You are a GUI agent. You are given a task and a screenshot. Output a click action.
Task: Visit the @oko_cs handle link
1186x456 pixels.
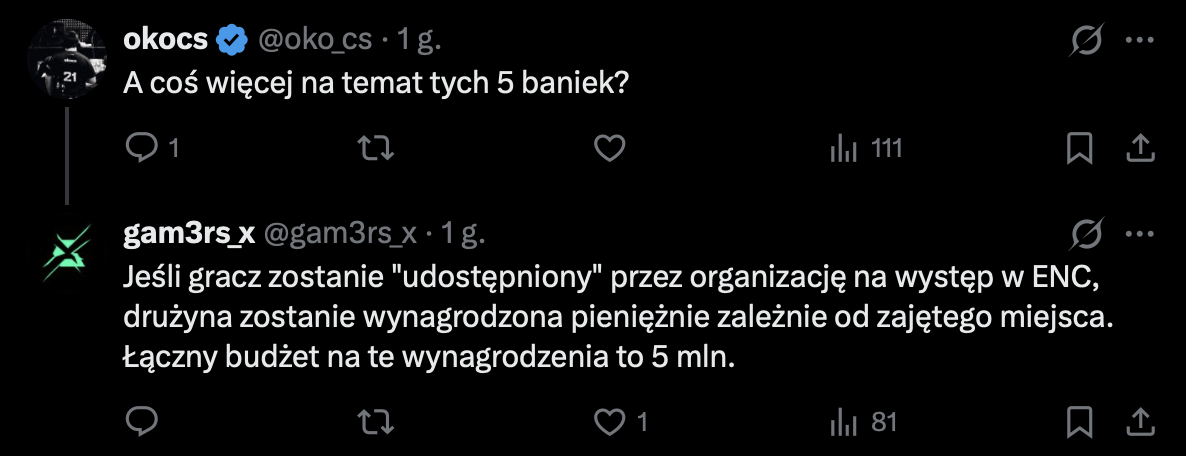pos(315,40)
